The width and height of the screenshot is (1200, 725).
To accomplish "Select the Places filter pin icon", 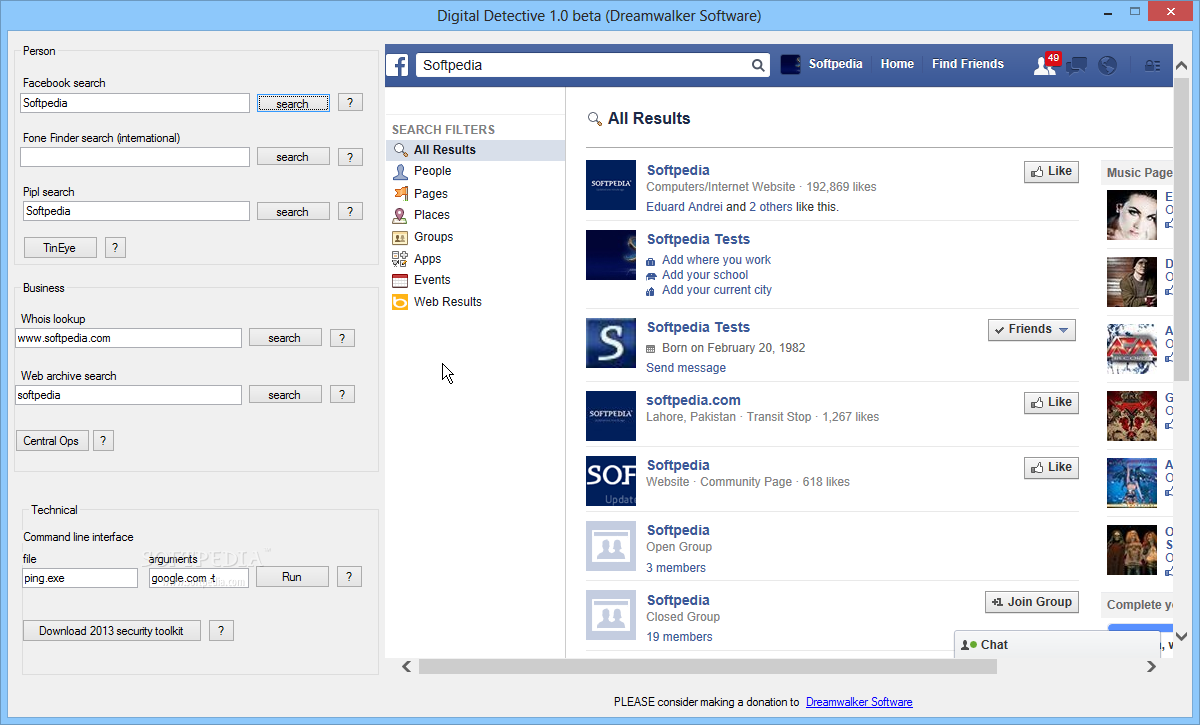I will coord(400,215).
